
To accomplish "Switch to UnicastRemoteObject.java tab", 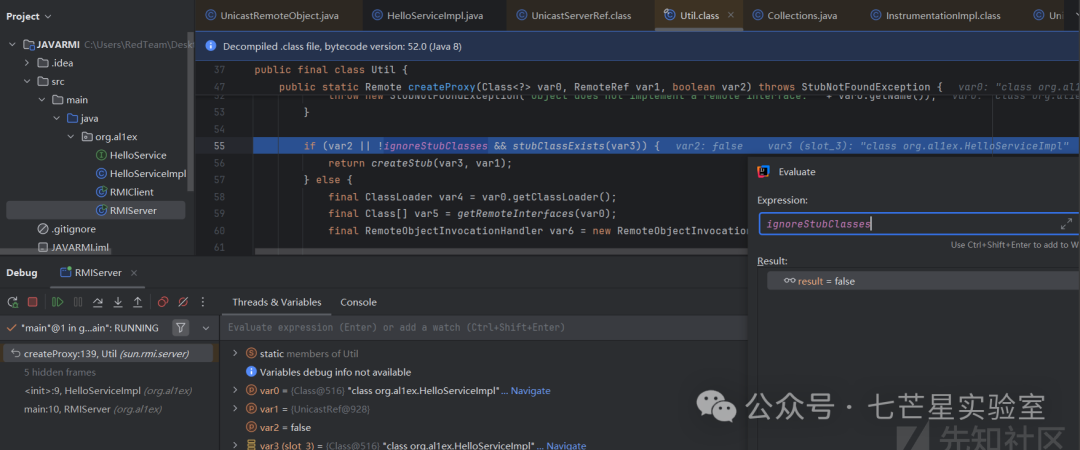I will click(271, 15).
